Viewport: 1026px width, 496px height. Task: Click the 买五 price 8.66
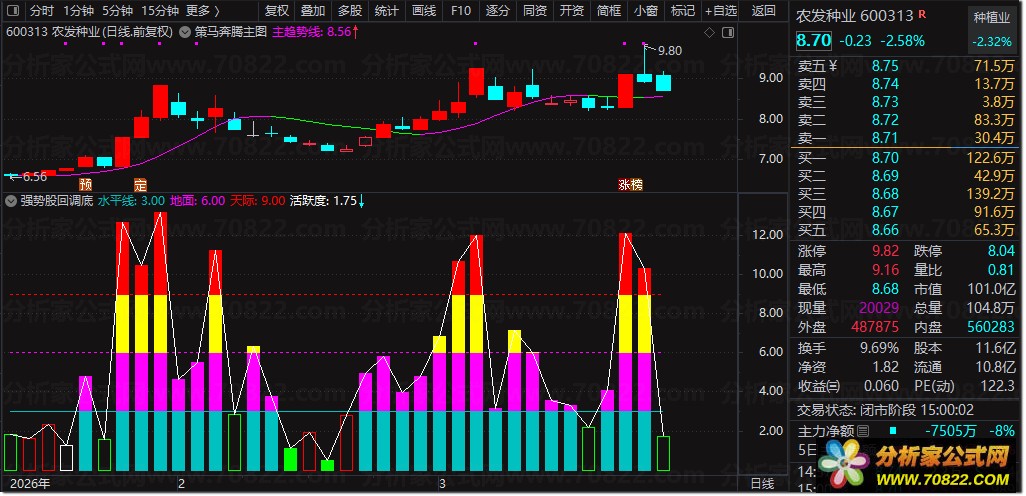coord(885,230)
